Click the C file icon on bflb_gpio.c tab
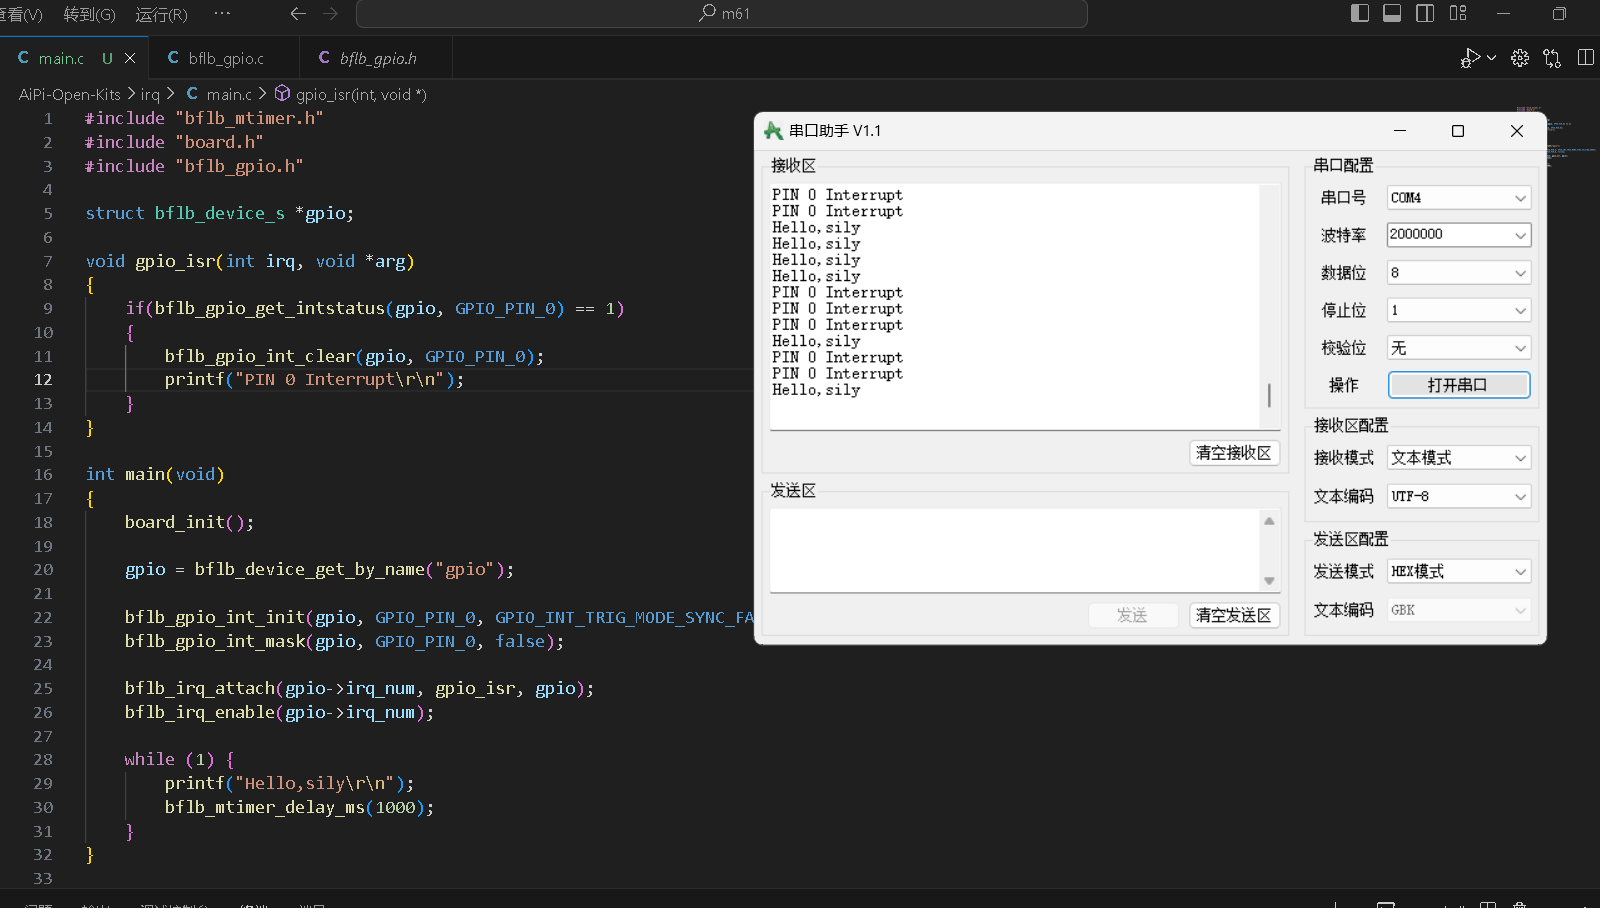This screenshot has width=1600, height=908. [x=173, y=58]
